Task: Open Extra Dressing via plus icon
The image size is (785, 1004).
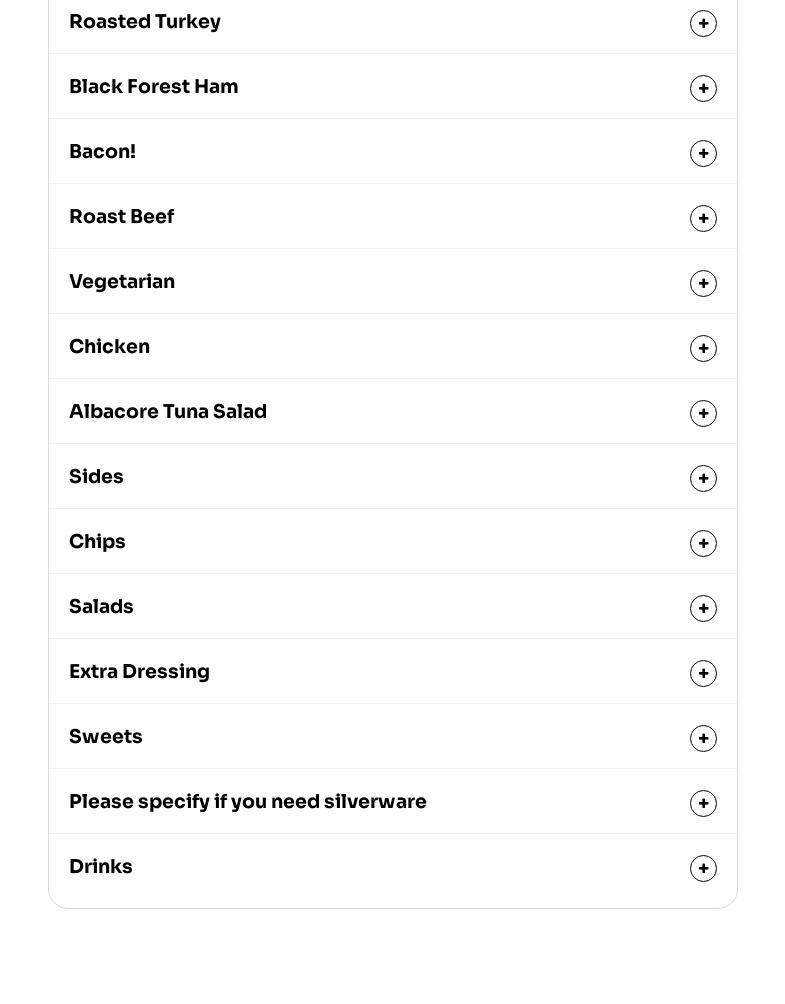Action: pos(703,674)
